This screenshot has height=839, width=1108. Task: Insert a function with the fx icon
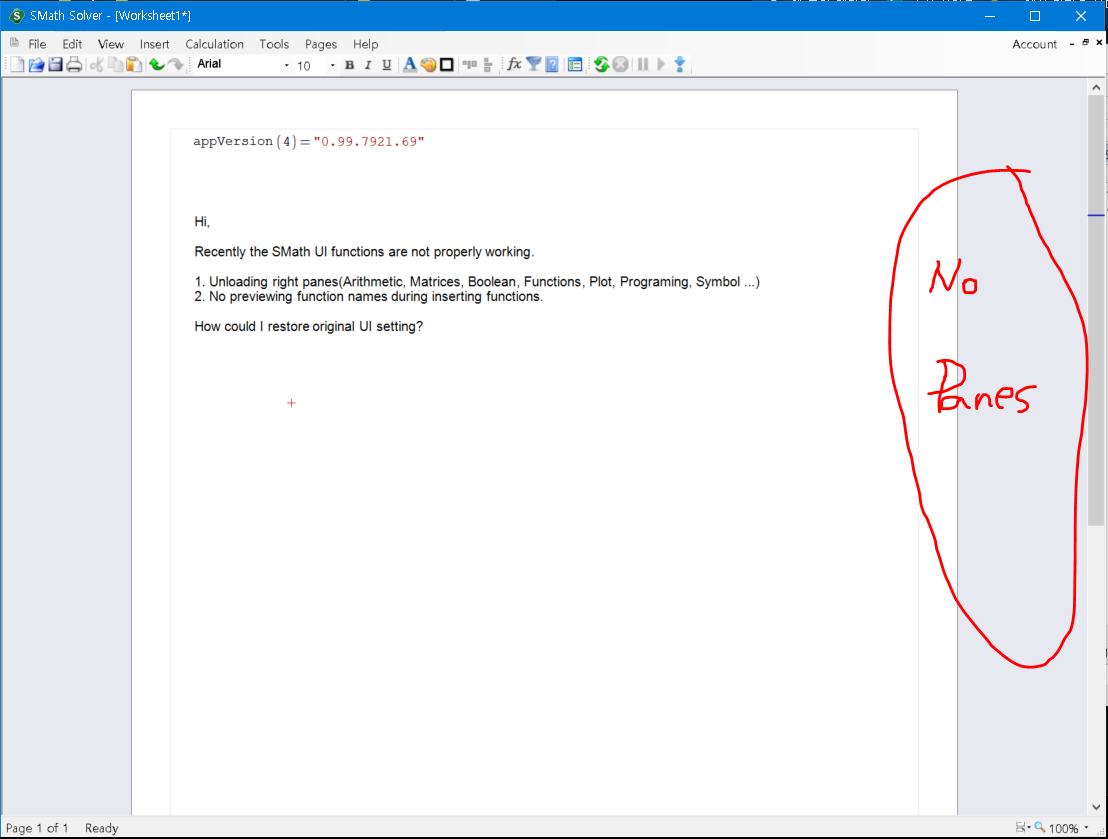click(514, 65)
